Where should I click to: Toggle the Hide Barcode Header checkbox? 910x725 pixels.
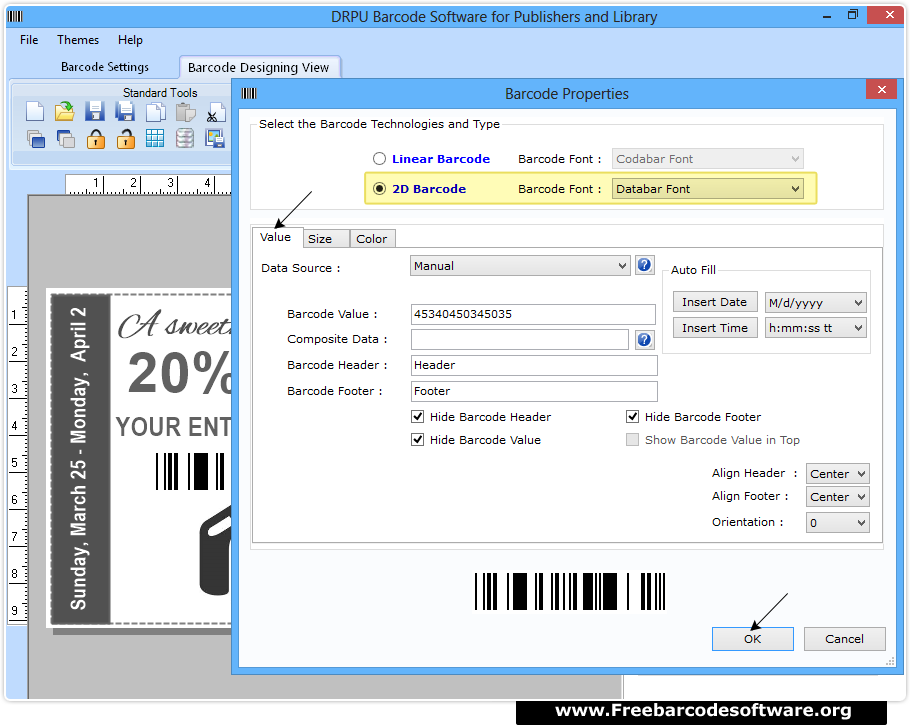click(x=417, y=417)
